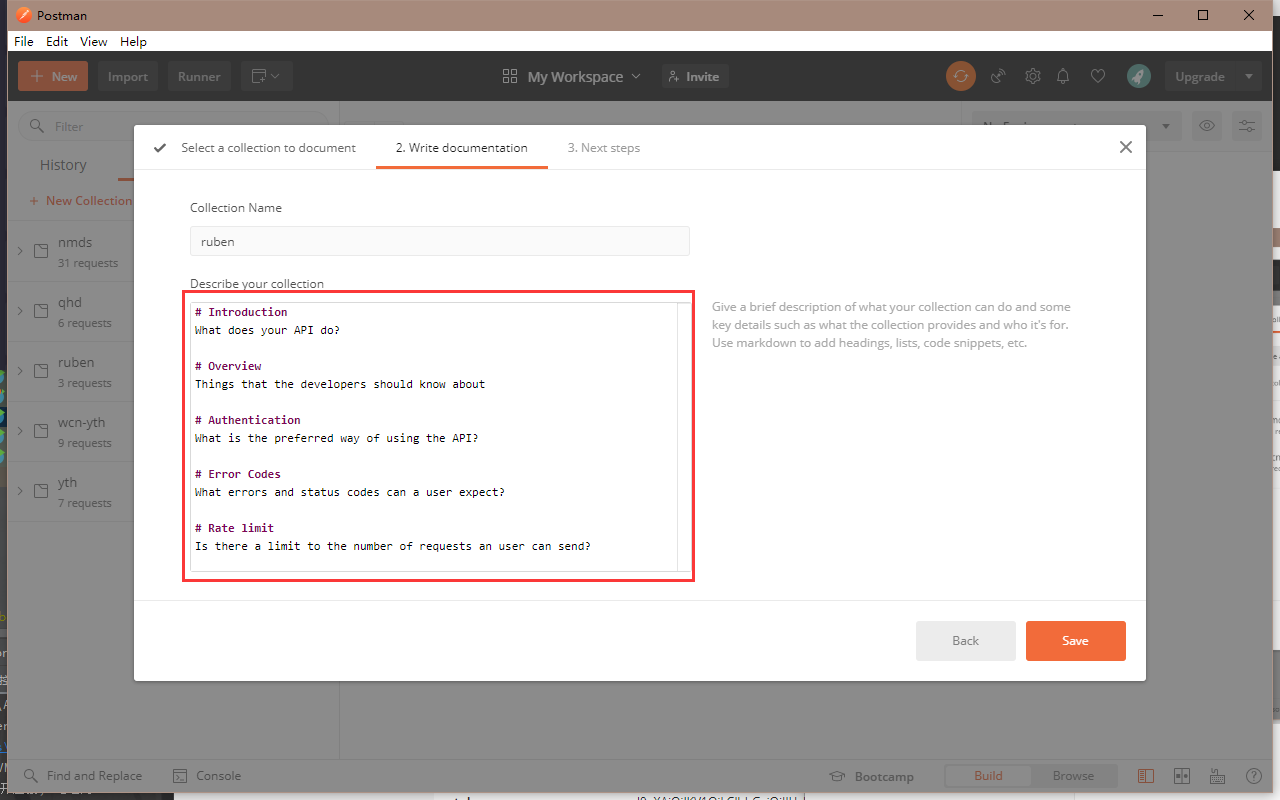Screen dimensions: 1280x800
Task: Expand the ruben collection chevron
Action: click(x=20, y=371)
